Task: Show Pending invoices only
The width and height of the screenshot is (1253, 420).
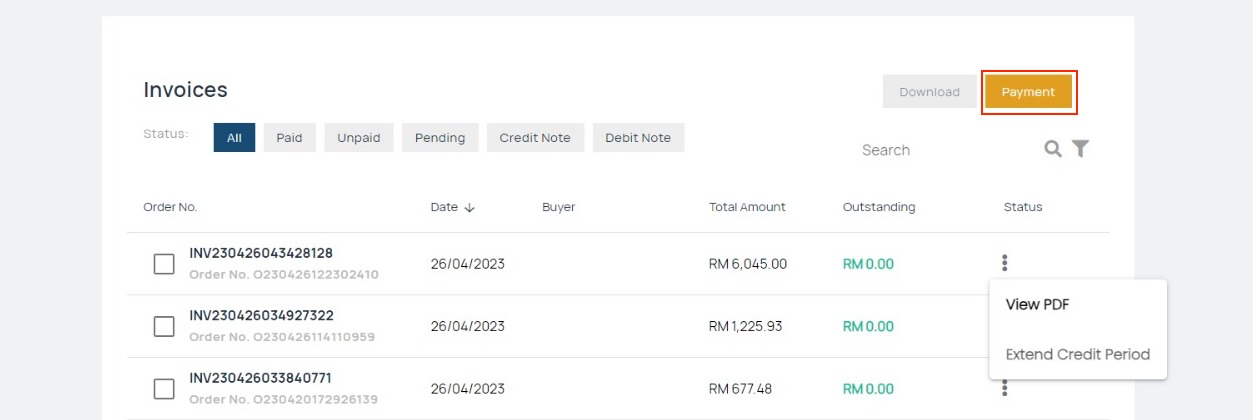Action: pyautogui.click(x=440, y=138)
